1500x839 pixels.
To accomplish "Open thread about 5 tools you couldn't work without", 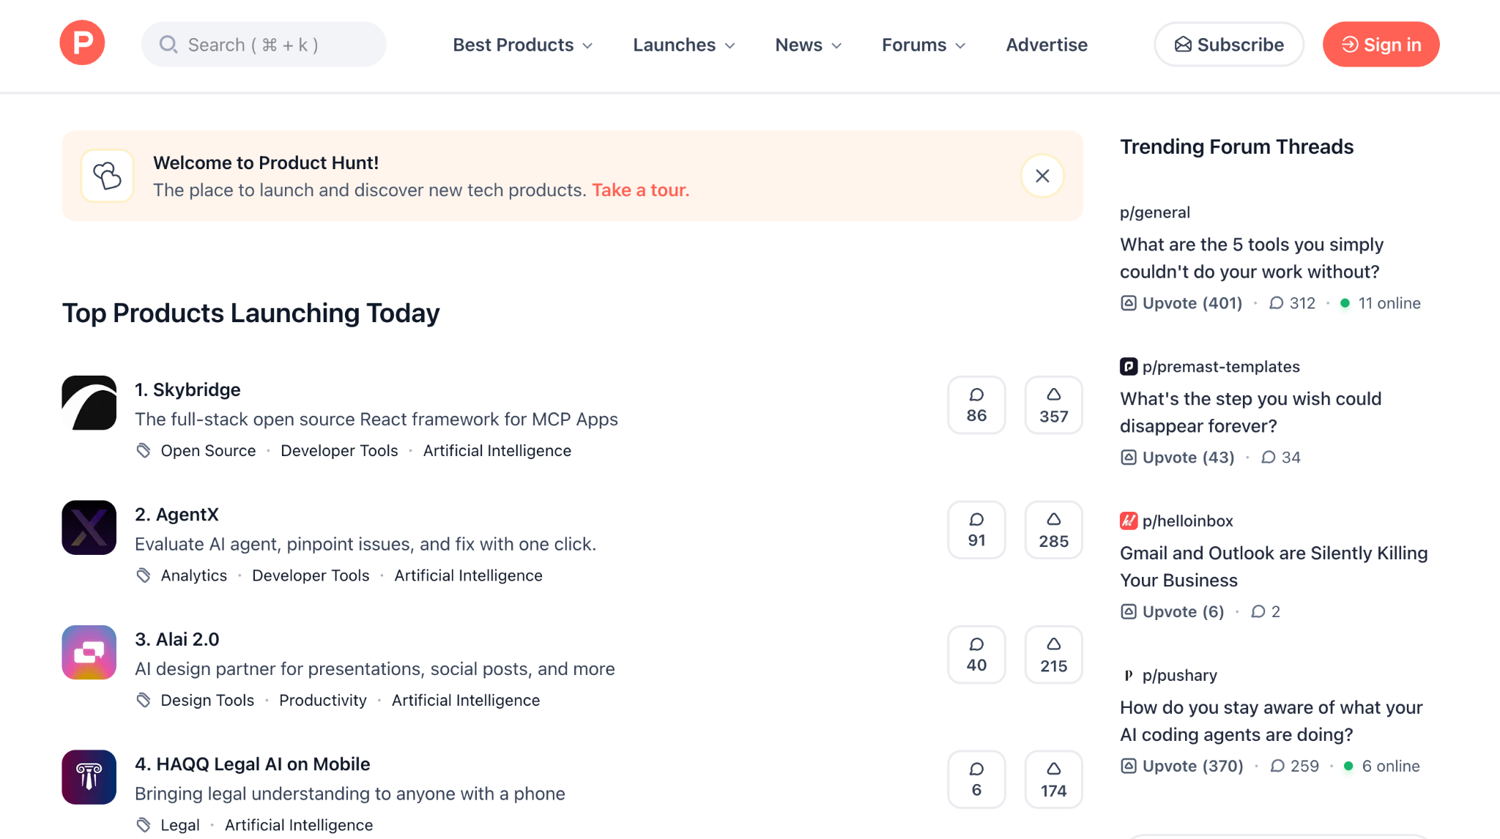I will pyautogui.click(x=1252, y=258).
